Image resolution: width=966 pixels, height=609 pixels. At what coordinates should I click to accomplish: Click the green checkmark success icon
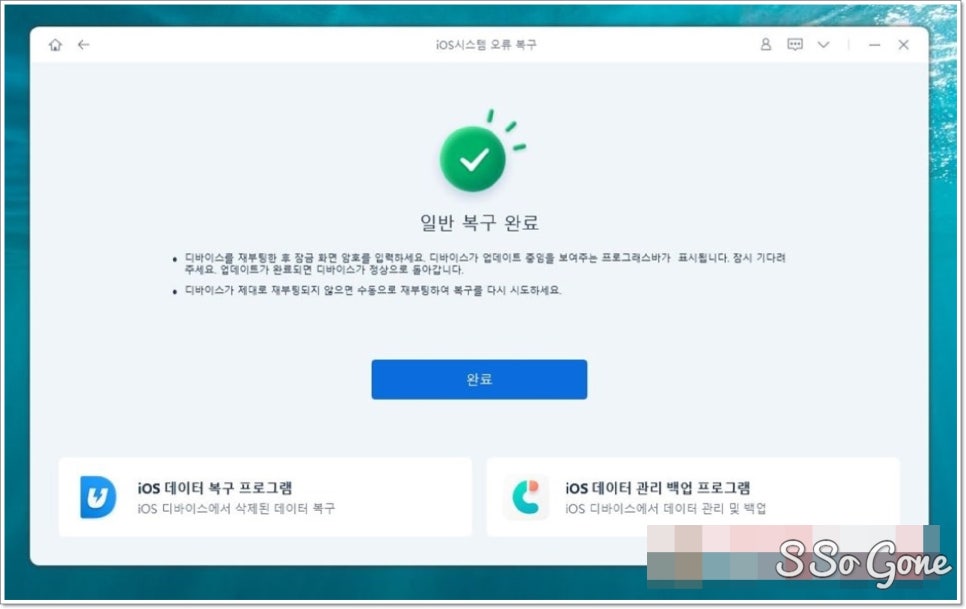pyautogui.click(x=473, y=158)
